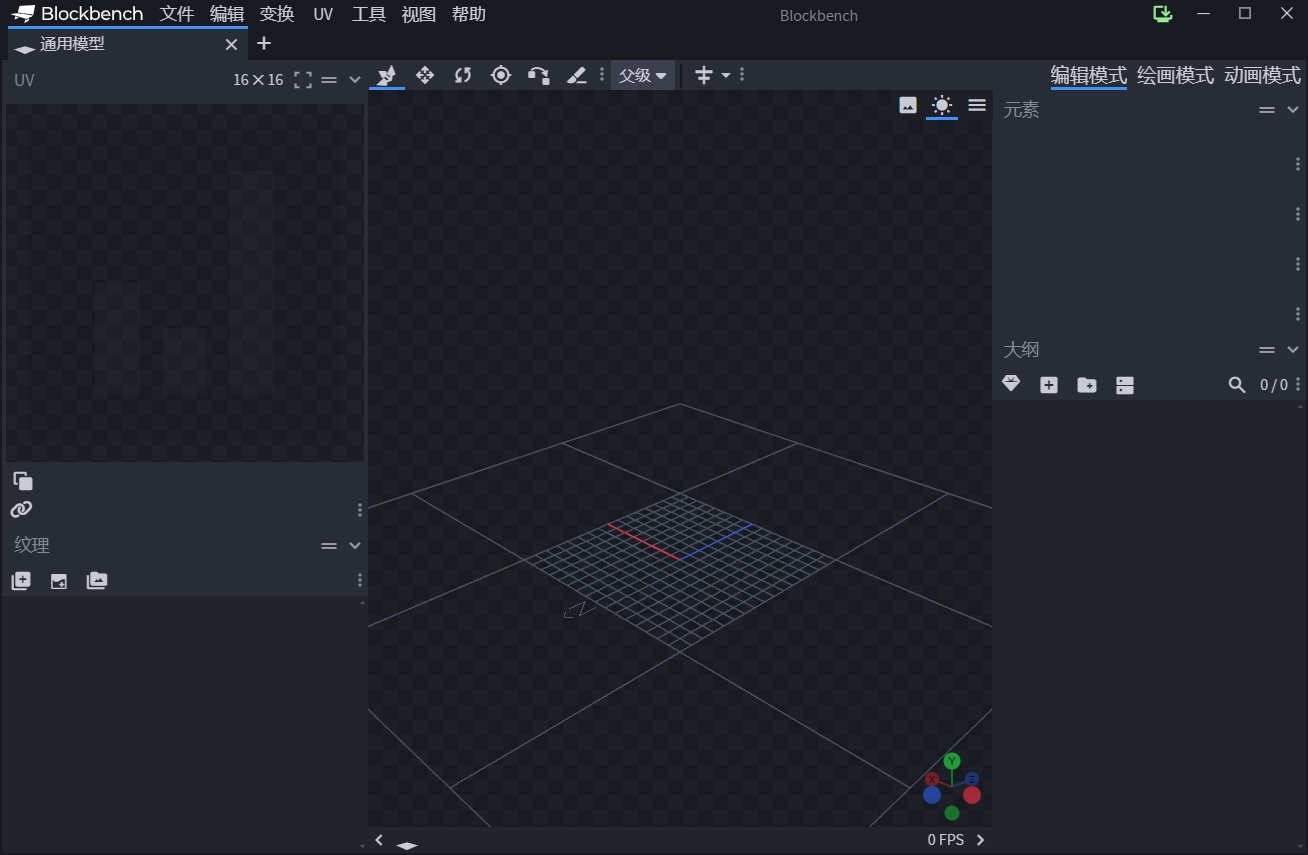Image resolution: width=1308 pixels, height=855 pixels.
Task: Create a new texture with second 纹理 icon
Action: click(x=59, y=581)
